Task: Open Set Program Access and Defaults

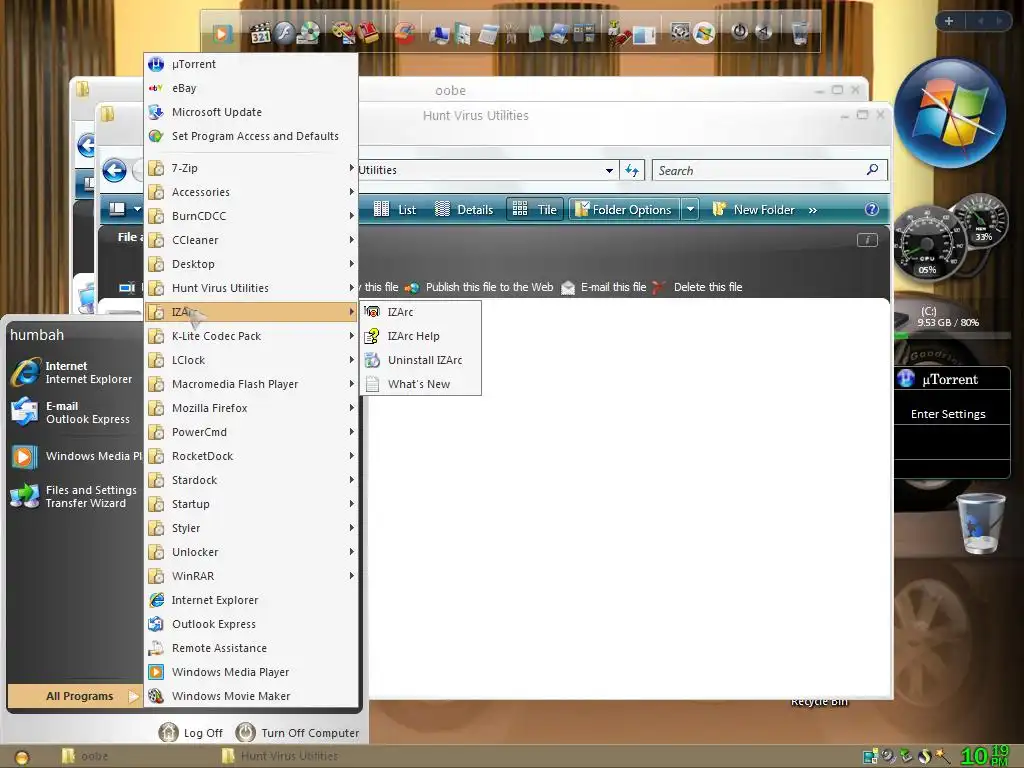Action: (251, 136)
